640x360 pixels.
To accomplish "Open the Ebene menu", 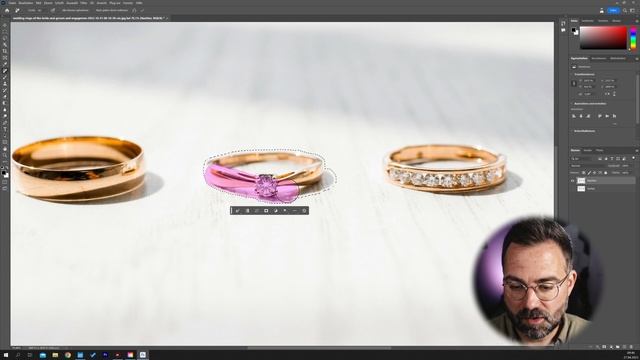I will pyautogui.click(x=48, y=3).
